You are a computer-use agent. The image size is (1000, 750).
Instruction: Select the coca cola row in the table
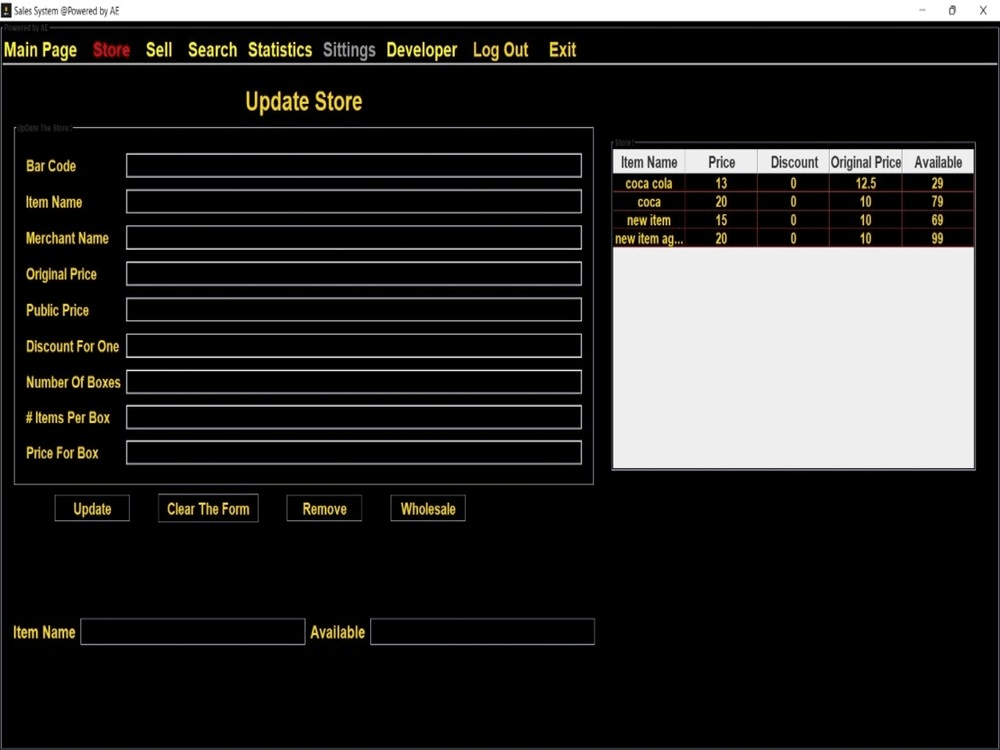point(648,183)
